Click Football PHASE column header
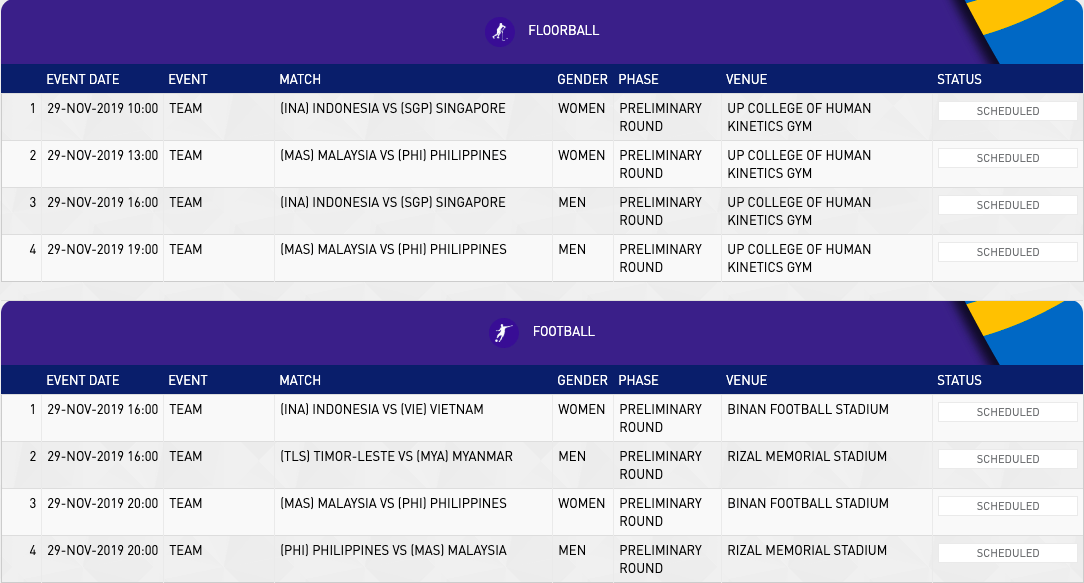 pos(638,380)
